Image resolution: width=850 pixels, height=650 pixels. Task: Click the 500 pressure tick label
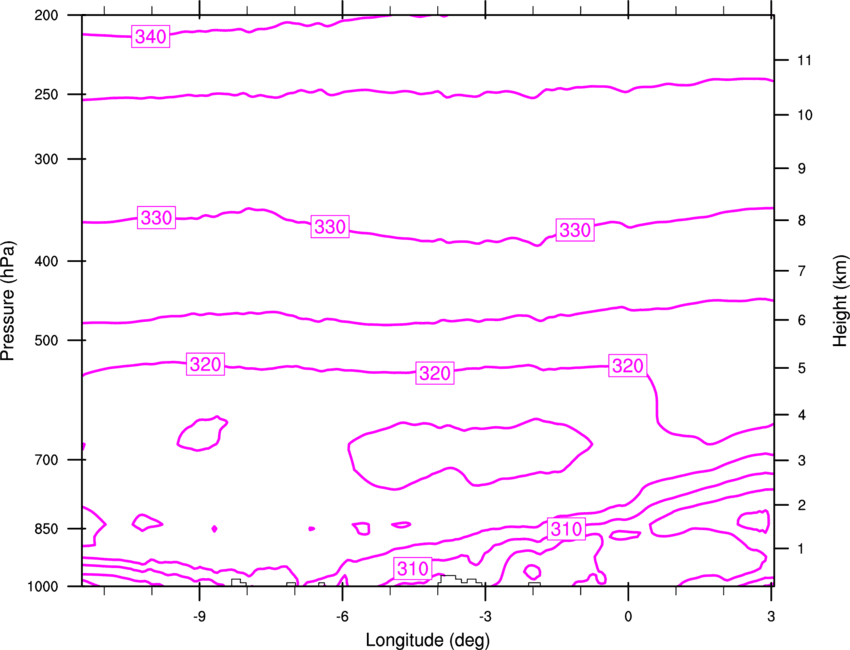[x=46, y=340]
